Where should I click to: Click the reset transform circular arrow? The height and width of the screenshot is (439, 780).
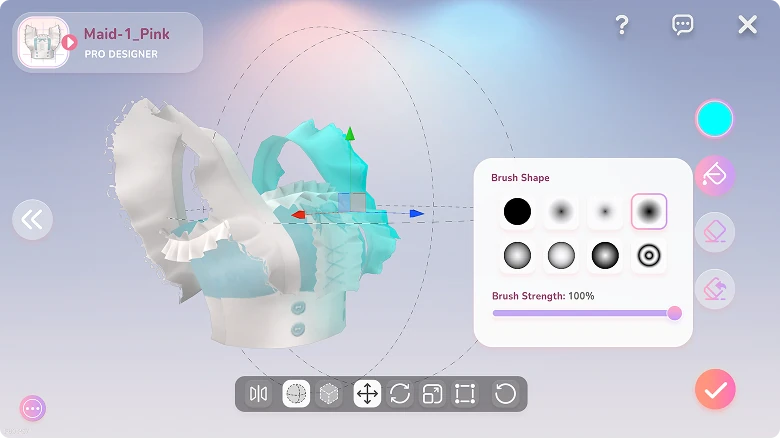[x=505, y=394]
